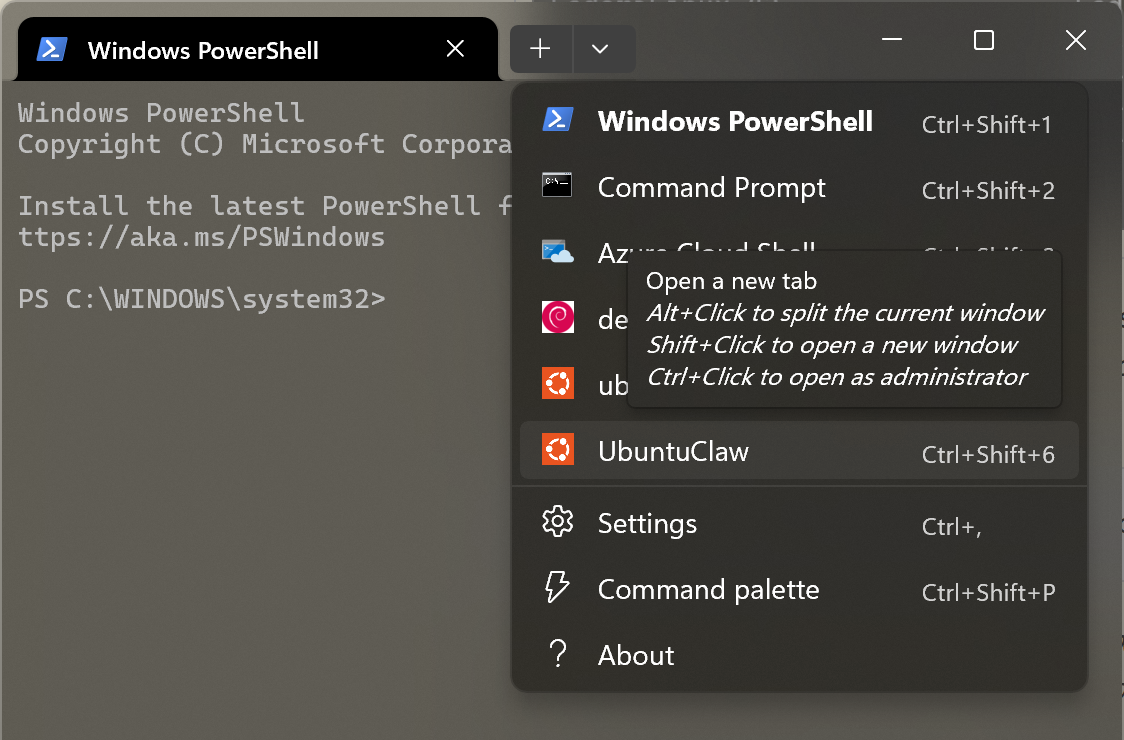Click the PS C:\WINDOWS\system32> prompt line
This screenshot has width=1124, height=740.
click(x=201, y=299)
